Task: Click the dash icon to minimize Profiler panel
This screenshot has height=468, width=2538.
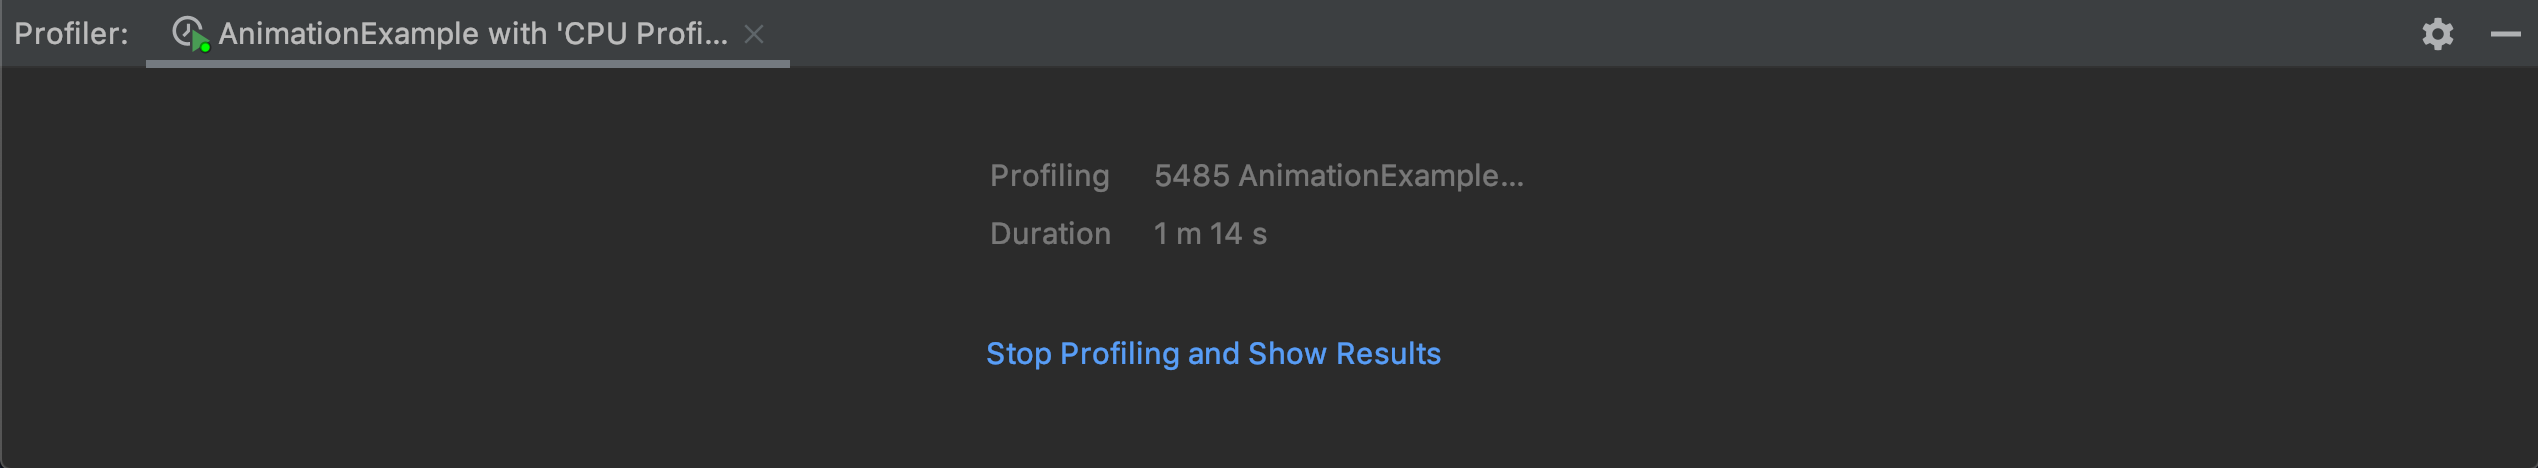Action: 2505,34
